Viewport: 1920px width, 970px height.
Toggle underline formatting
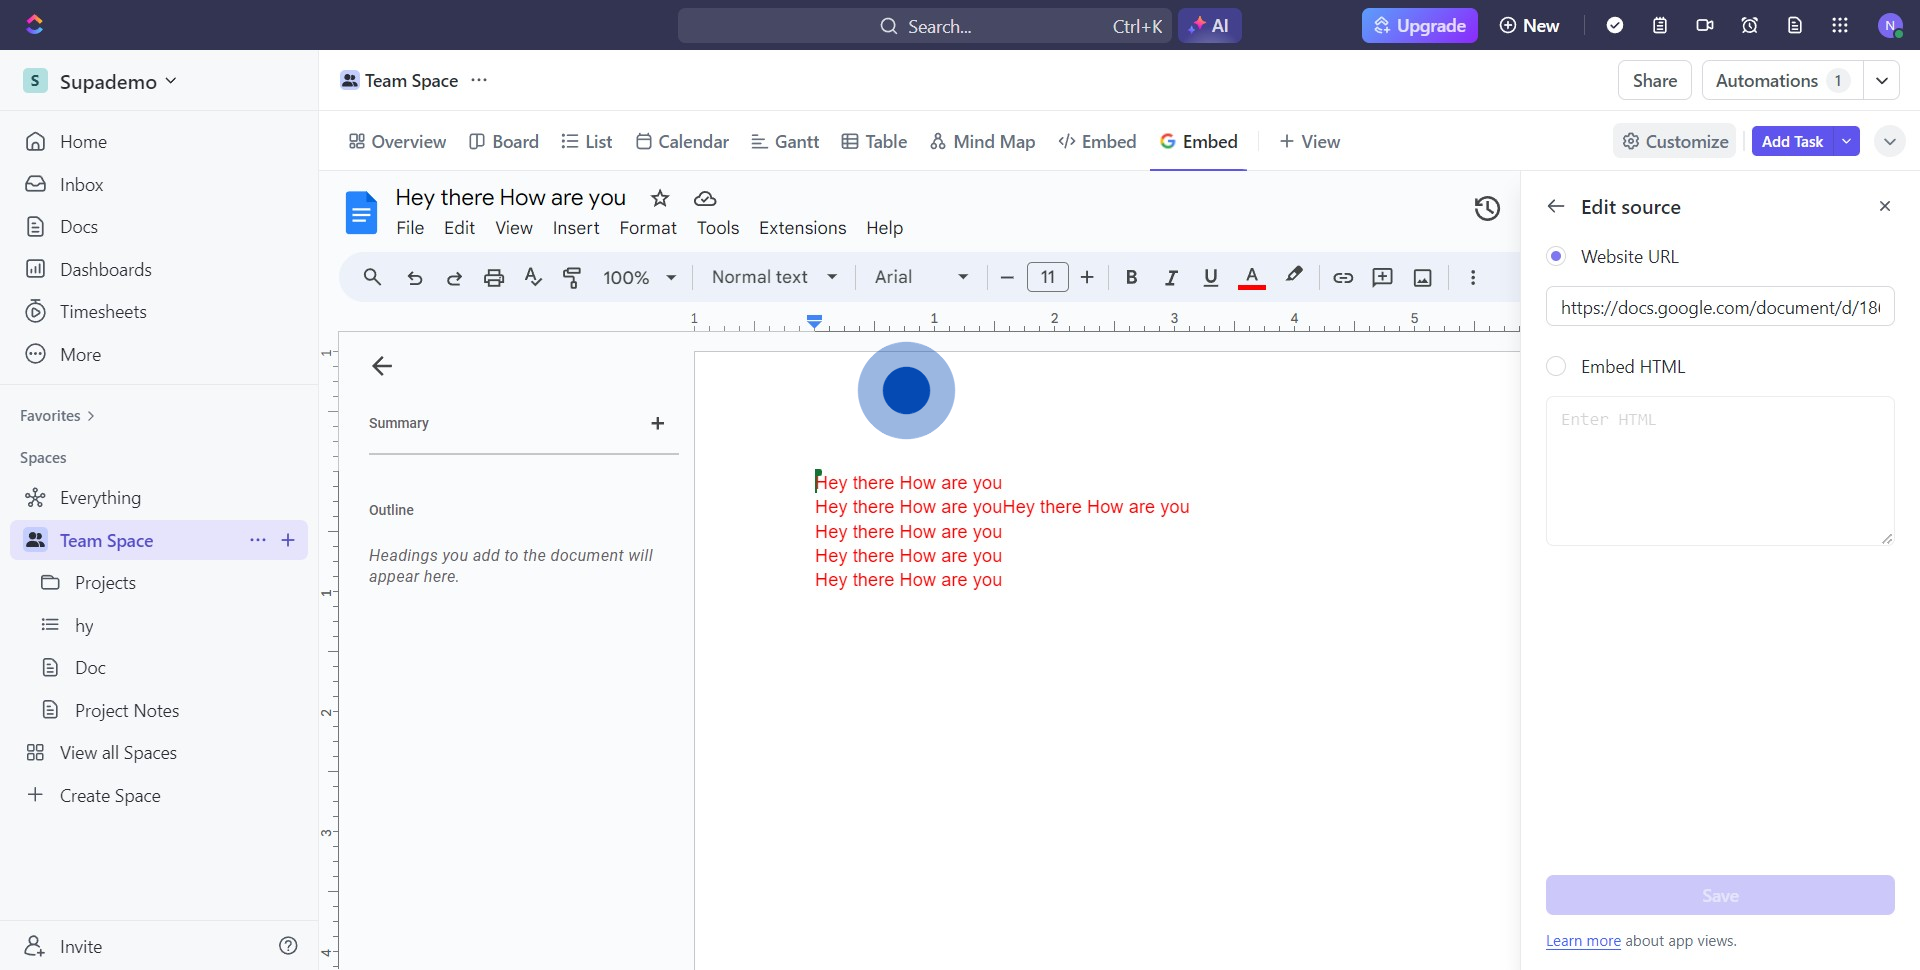click(x=1211, y=278)
